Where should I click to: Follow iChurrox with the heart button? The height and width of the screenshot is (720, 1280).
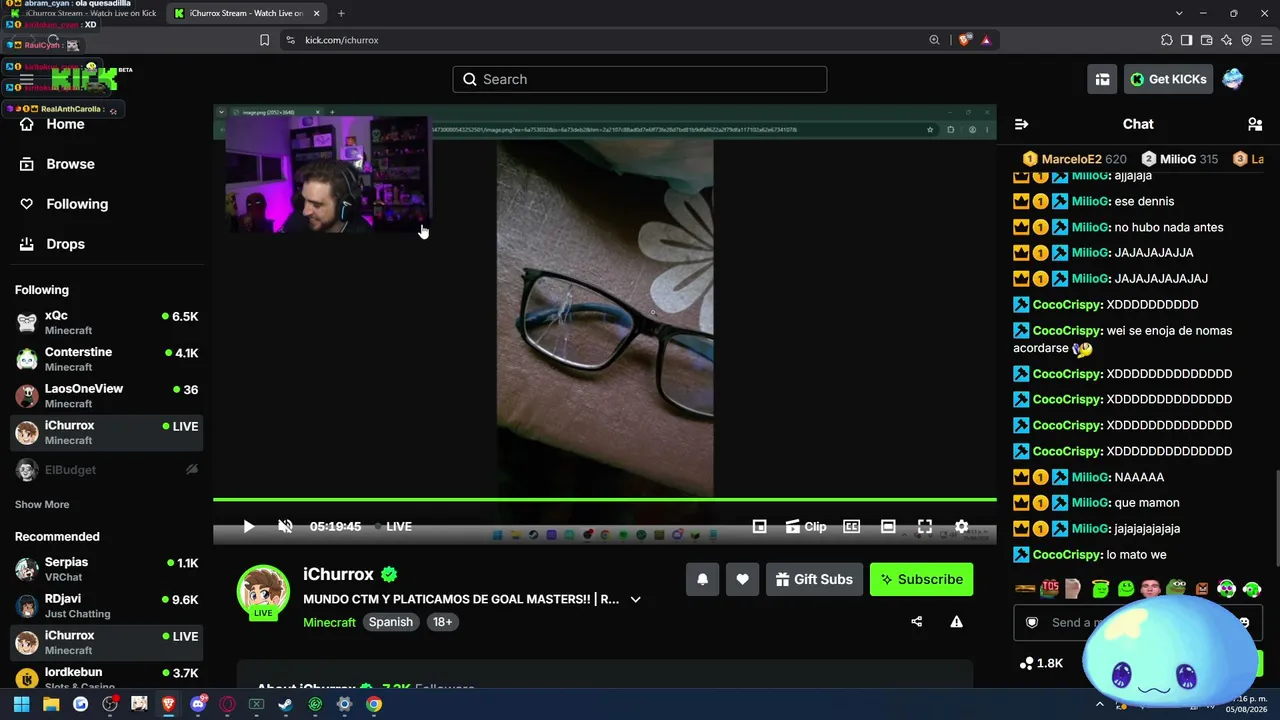(x=742, y=579)
